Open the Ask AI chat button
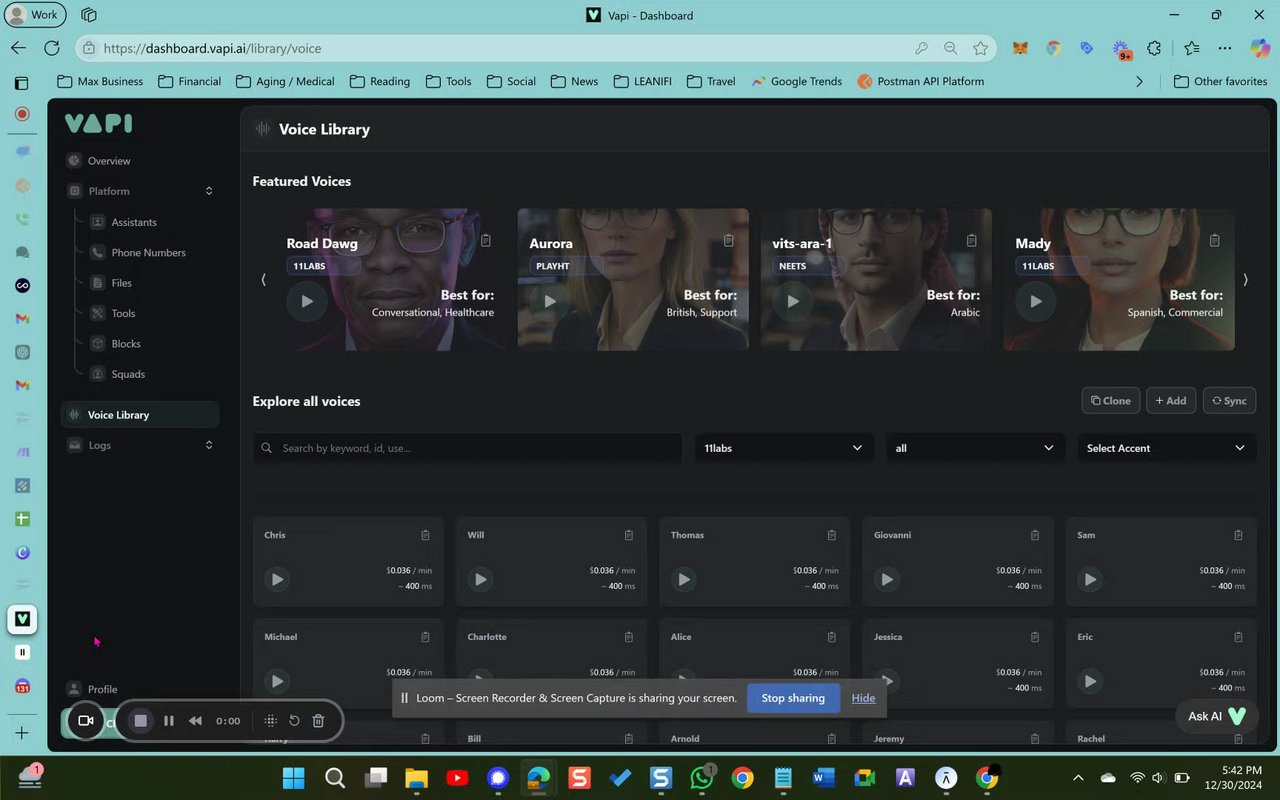The width and height of the screenshot is (1280, 800). point(1215,716)
